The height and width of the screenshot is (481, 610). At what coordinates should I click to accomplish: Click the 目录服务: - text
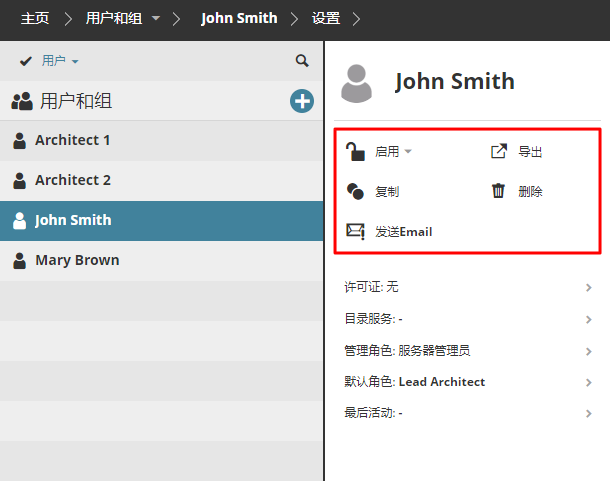[x=373, y=319]
